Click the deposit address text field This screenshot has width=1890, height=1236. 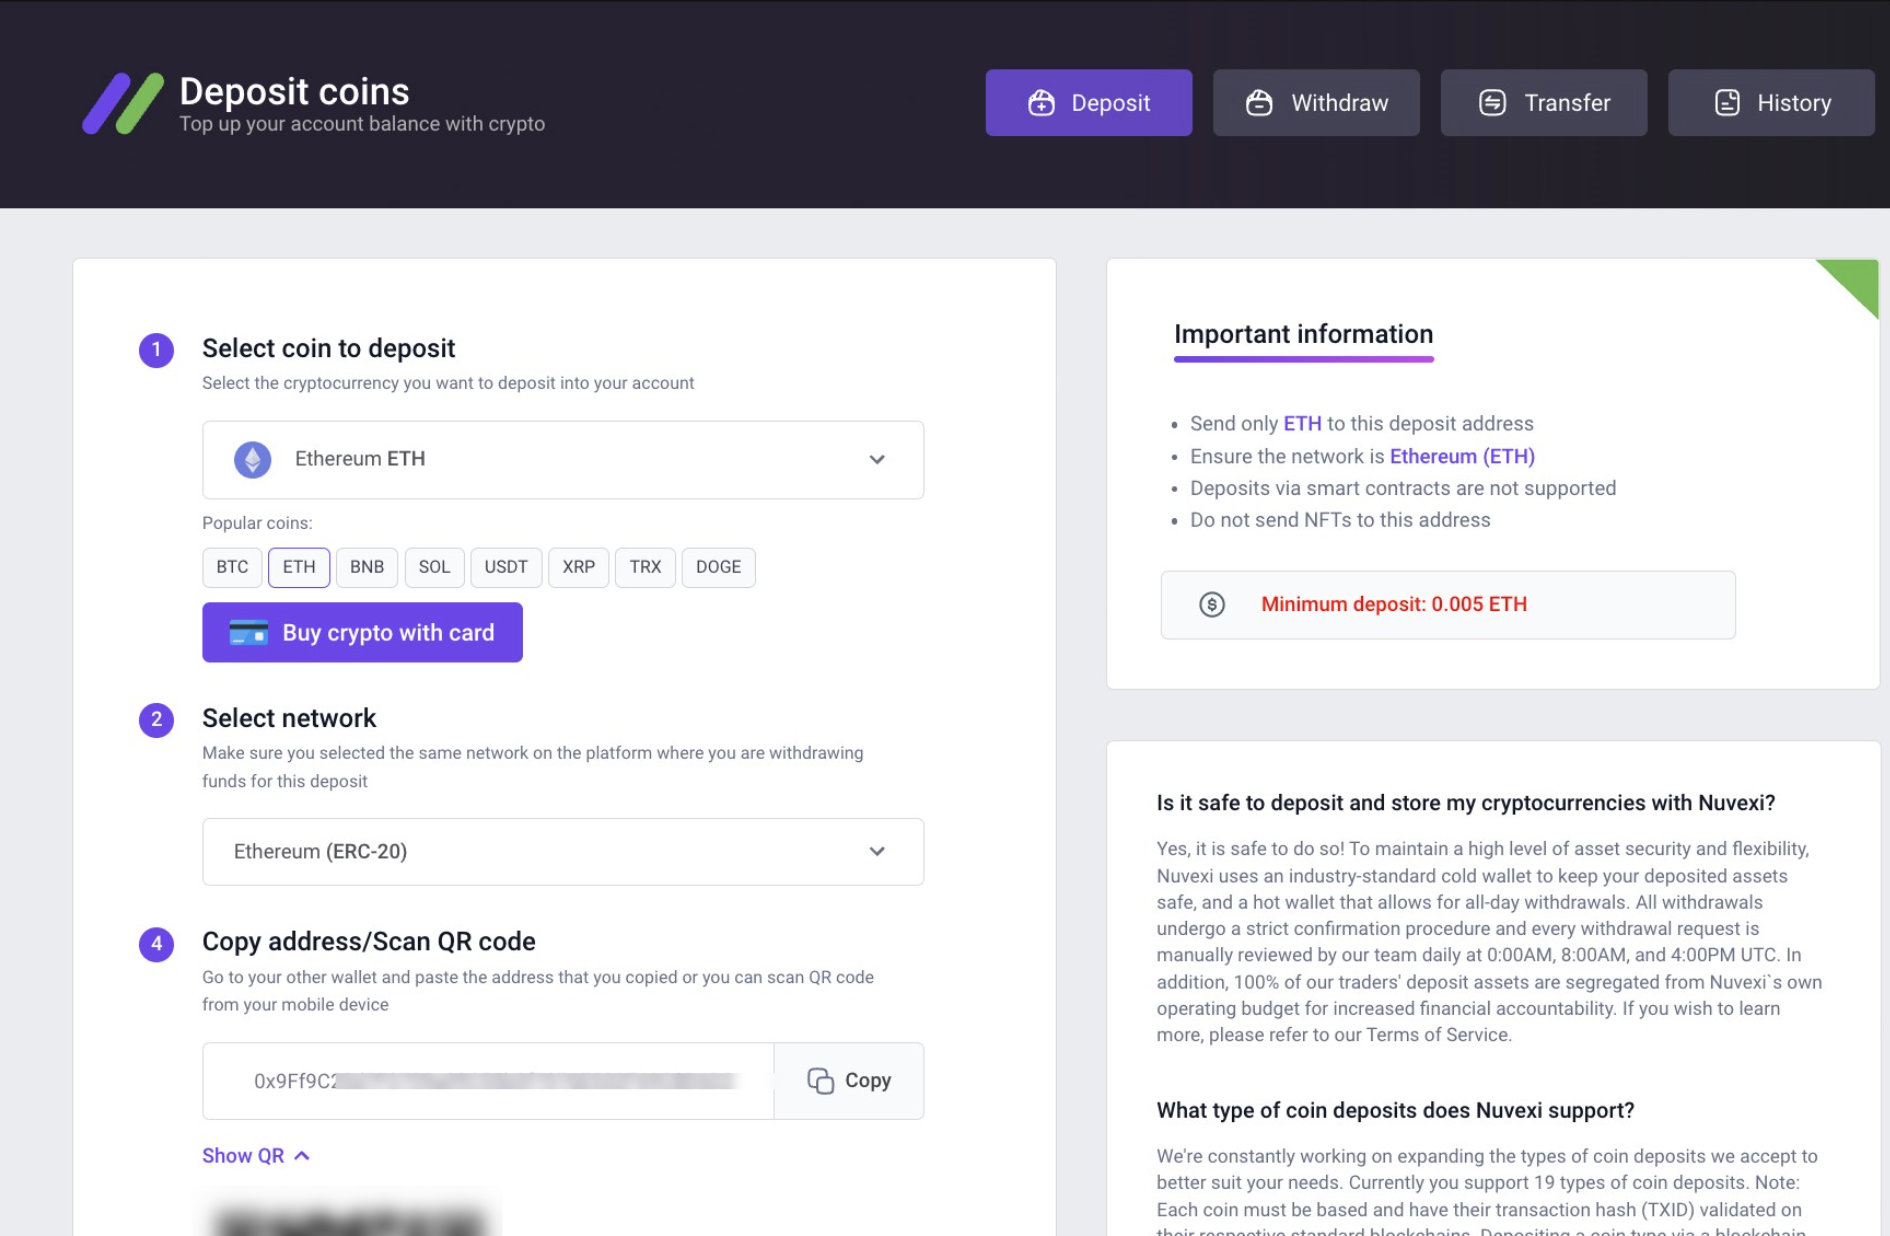[488, 1081]
